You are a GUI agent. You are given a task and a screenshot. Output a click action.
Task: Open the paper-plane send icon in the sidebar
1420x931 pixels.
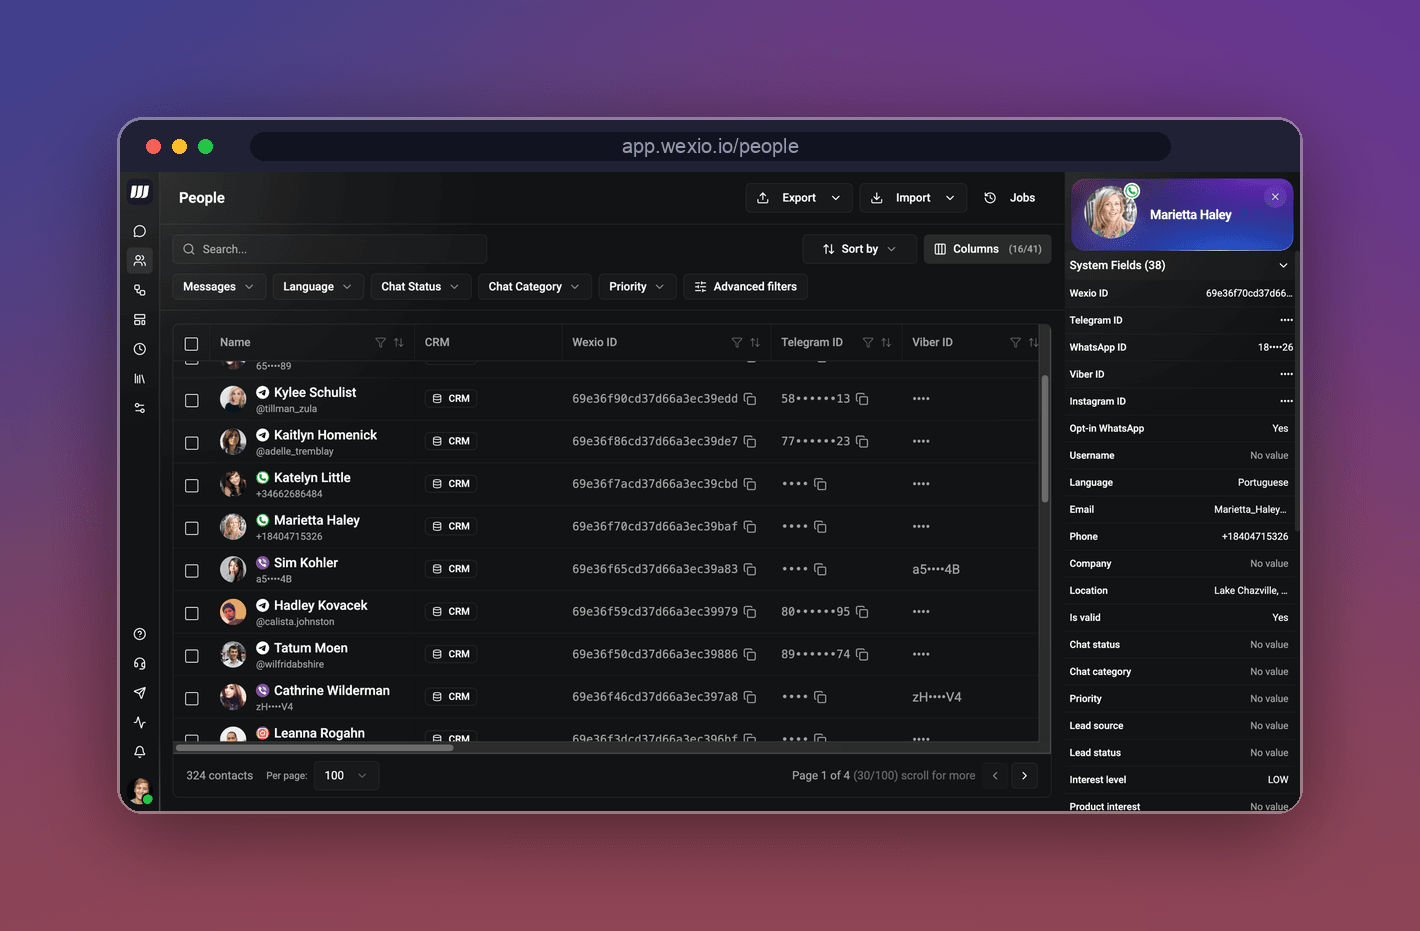tap(140, 693)
